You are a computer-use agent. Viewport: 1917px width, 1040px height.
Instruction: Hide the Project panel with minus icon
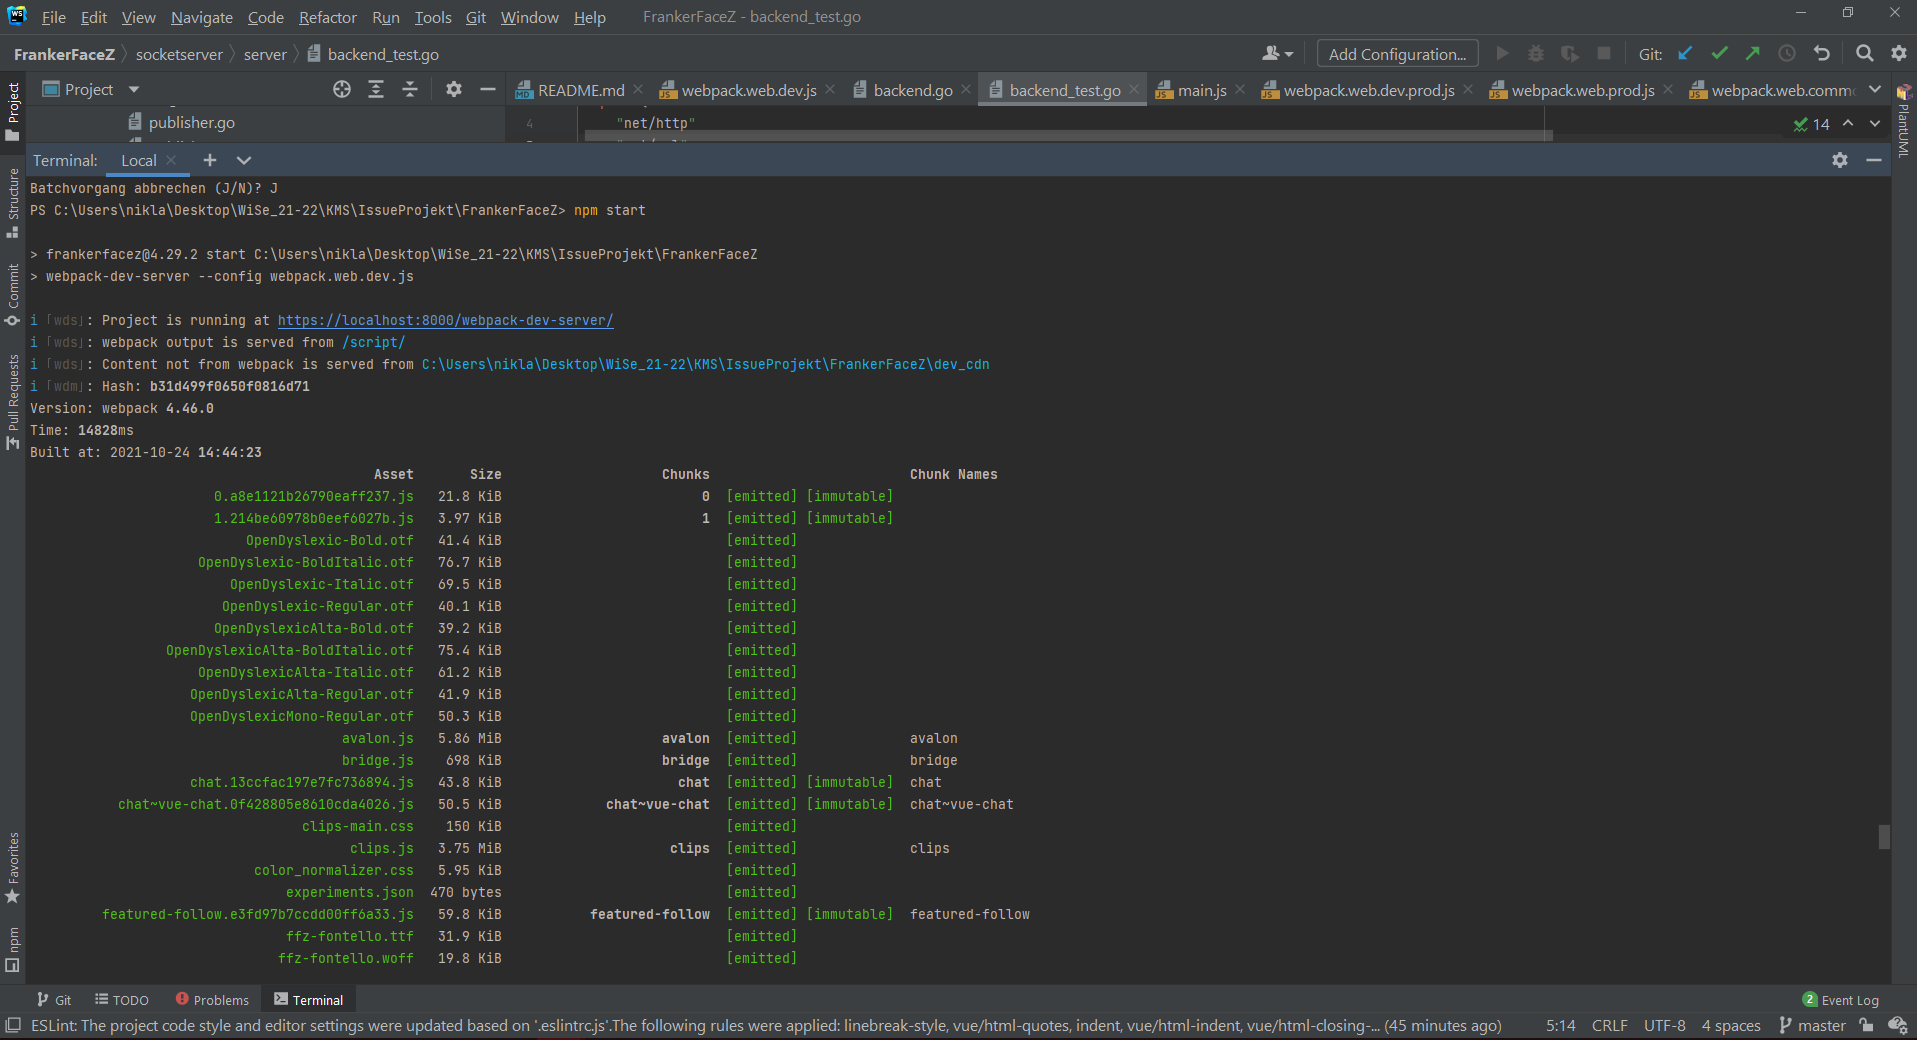point(488,89)
